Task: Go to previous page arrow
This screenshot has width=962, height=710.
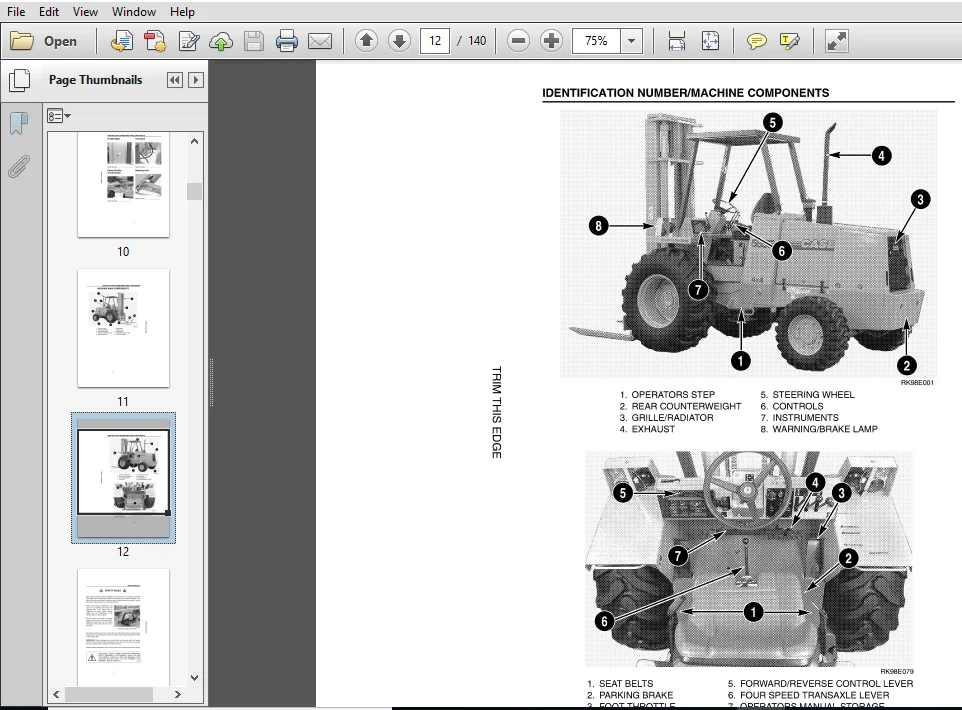Action: click(366, 41)
